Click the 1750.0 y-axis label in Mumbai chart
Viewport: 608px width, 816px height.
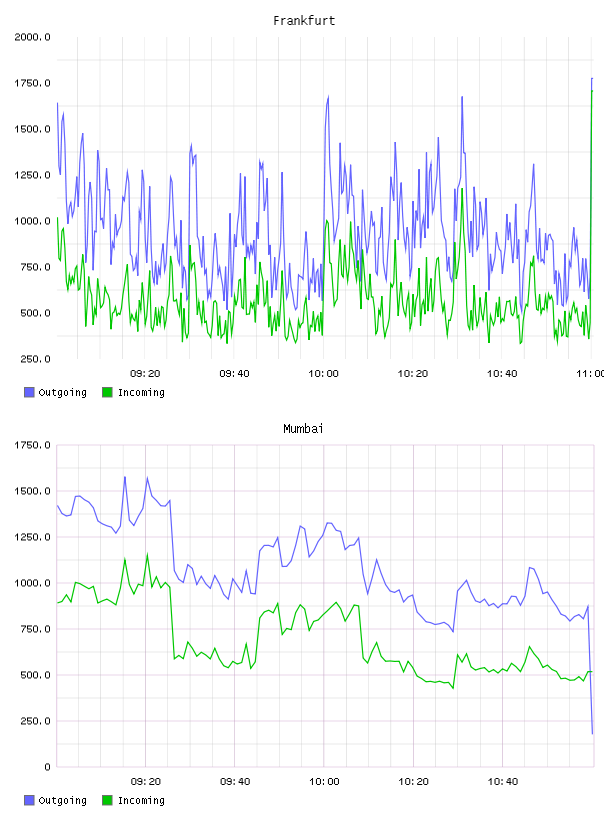[32, 445]
